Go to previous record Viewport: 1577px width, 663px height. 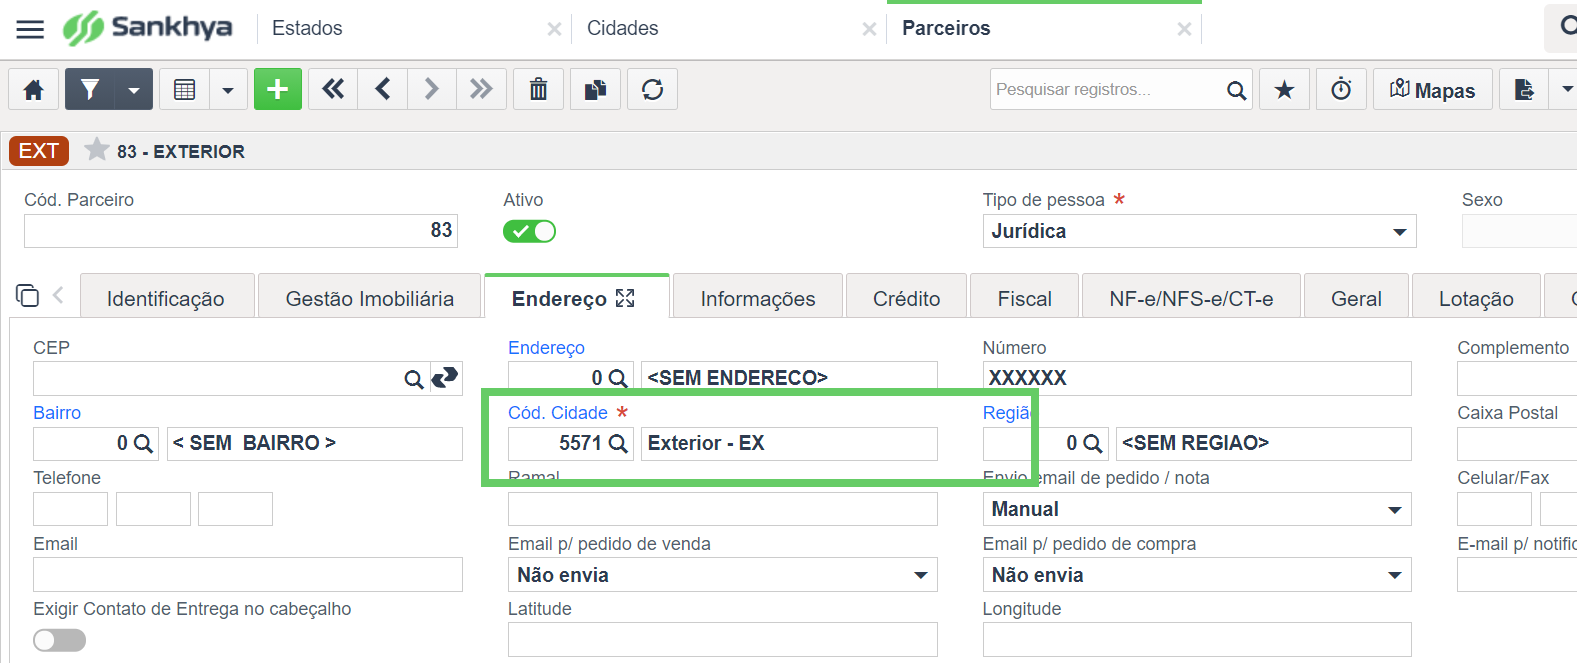pyautogui.click(x=383, y=90)
